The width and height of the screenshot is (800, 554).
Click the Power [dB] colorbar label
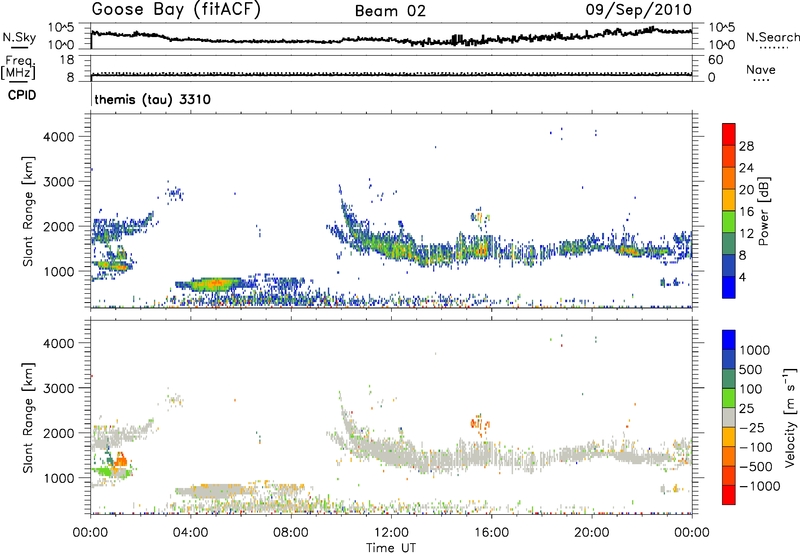tap(763, 211)
